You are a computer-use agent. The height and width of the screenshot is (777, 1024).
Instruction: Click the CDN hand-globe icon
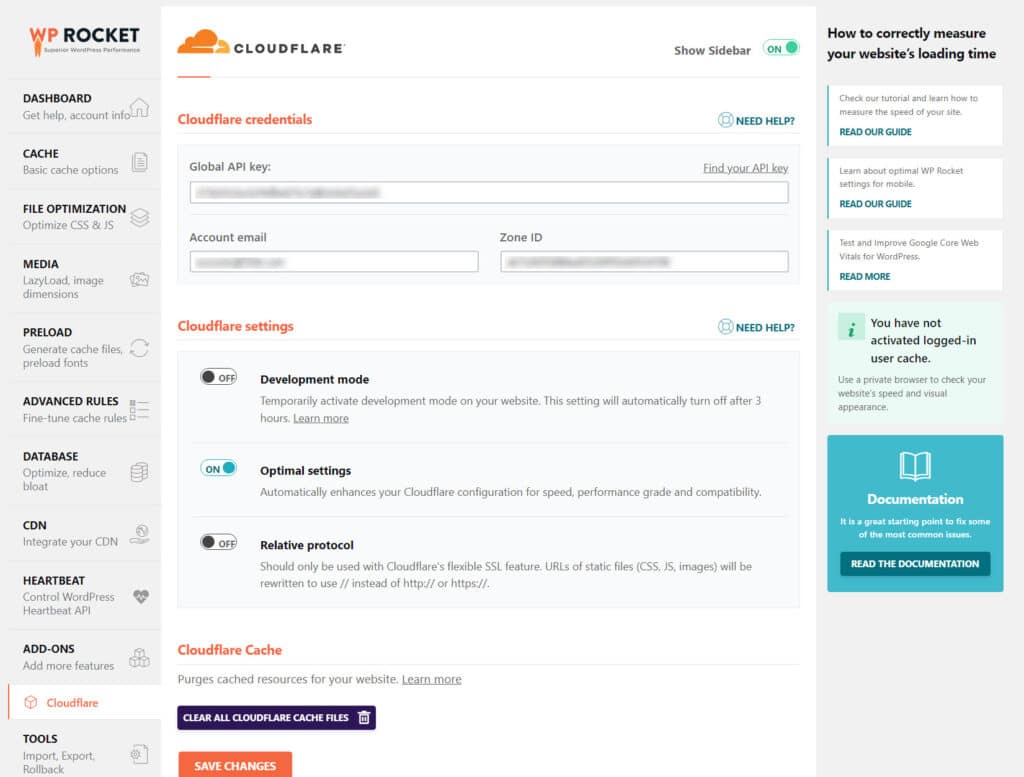[140, 534]
